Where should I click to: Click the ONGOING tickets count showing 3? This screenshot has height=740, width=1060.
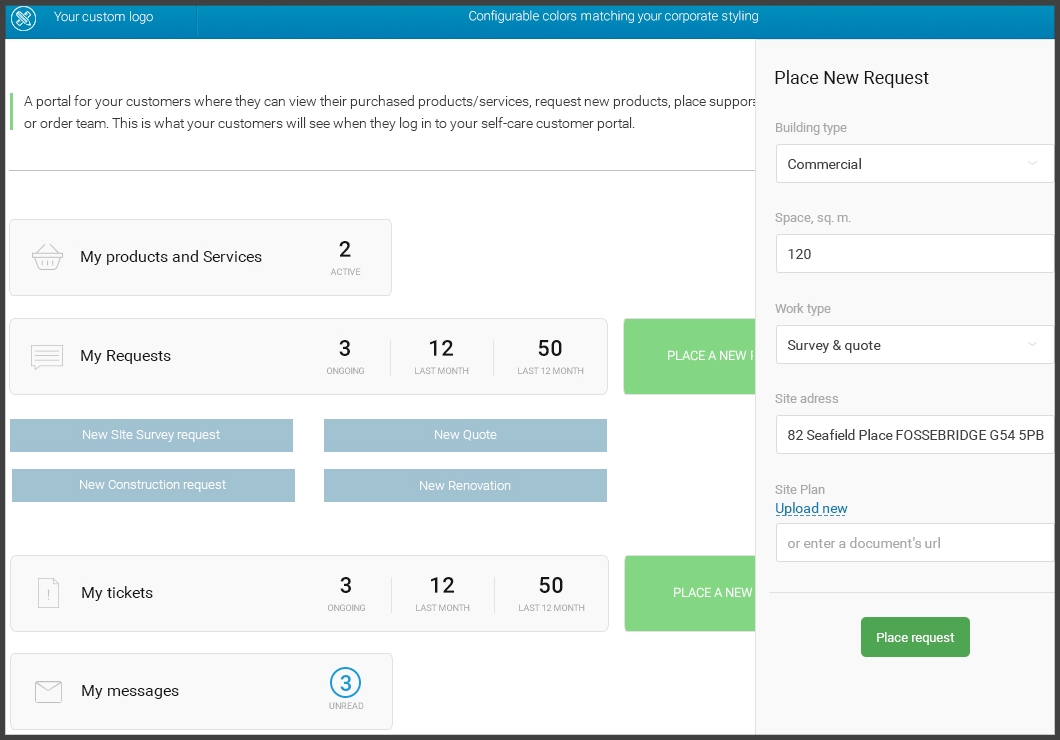coord(345,592)
